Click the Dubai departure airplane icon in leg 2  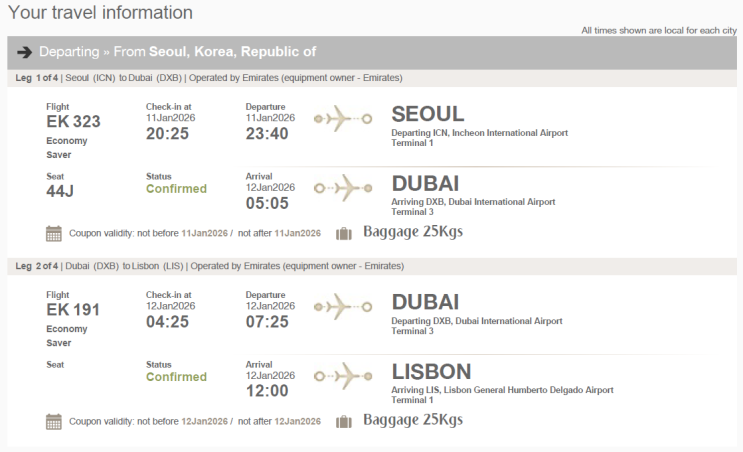[342, 306]
